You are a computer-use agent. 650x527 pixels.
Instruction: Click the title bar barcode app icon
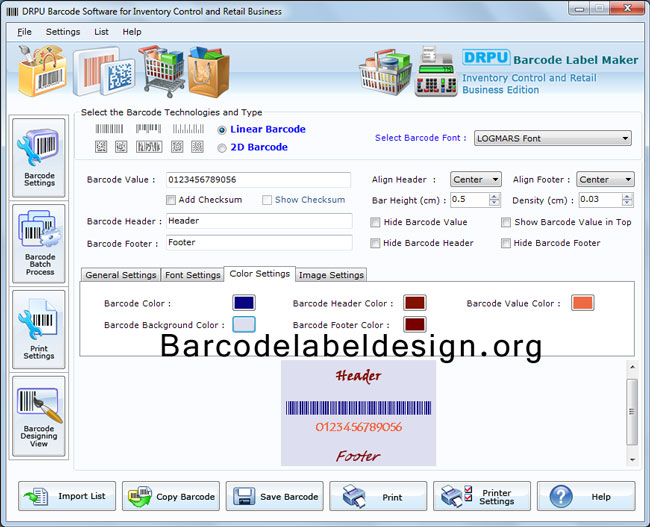[x=12, y=12]
